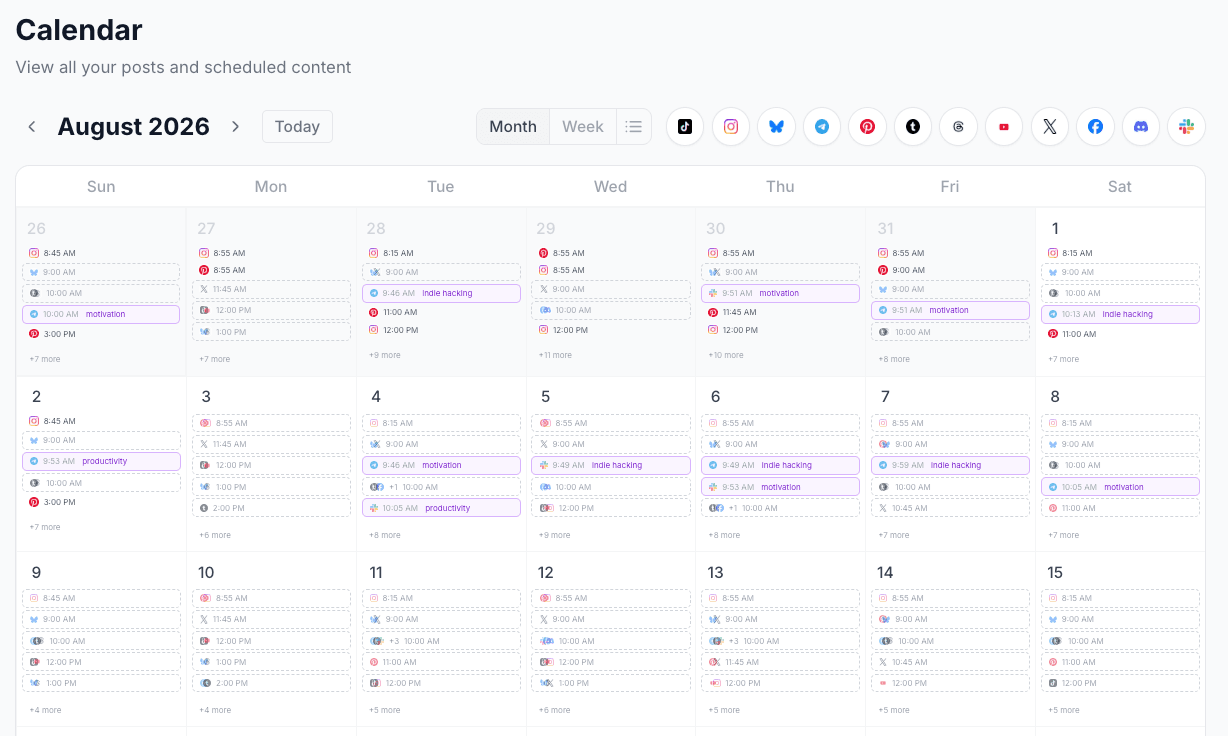Open 10:00 AM motivation post on Sunday 26
Image resolution: width=1228 pixels, height=736 pixels.
pos(101,314)
